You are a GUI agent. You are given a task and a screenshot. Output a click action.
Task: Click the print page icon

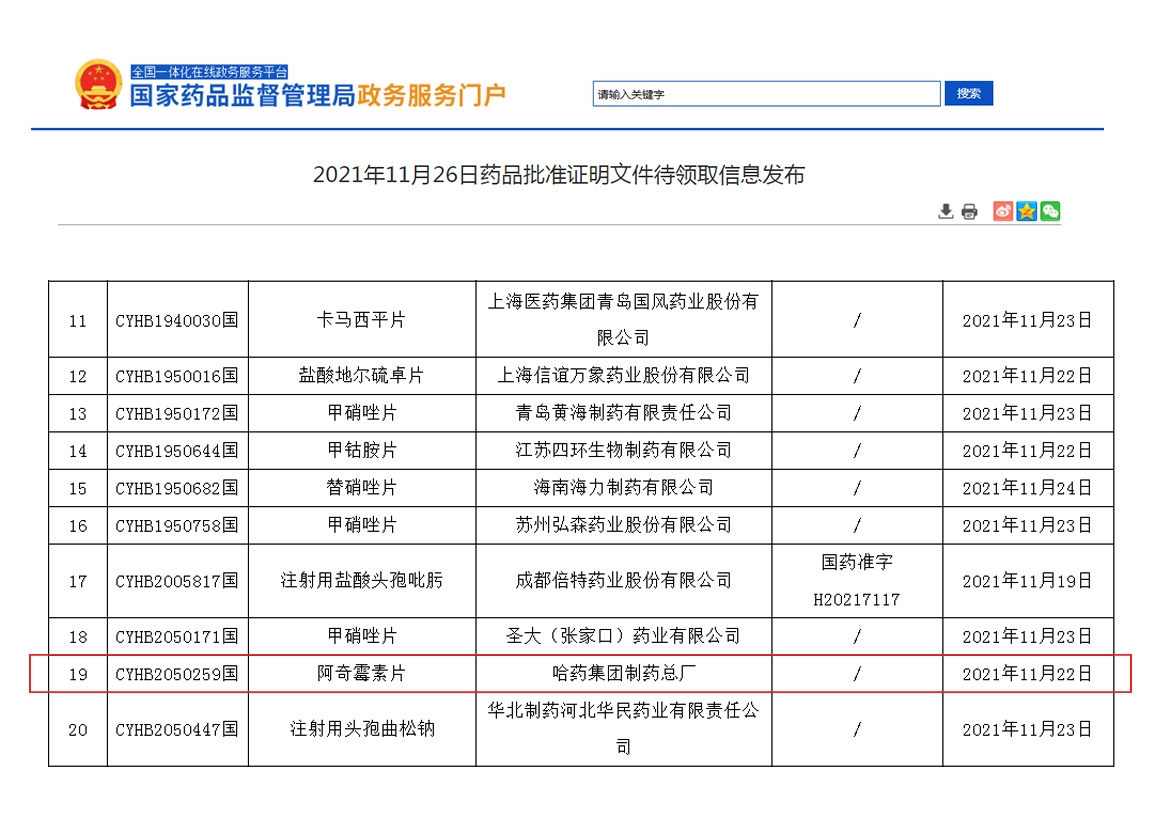969,211
